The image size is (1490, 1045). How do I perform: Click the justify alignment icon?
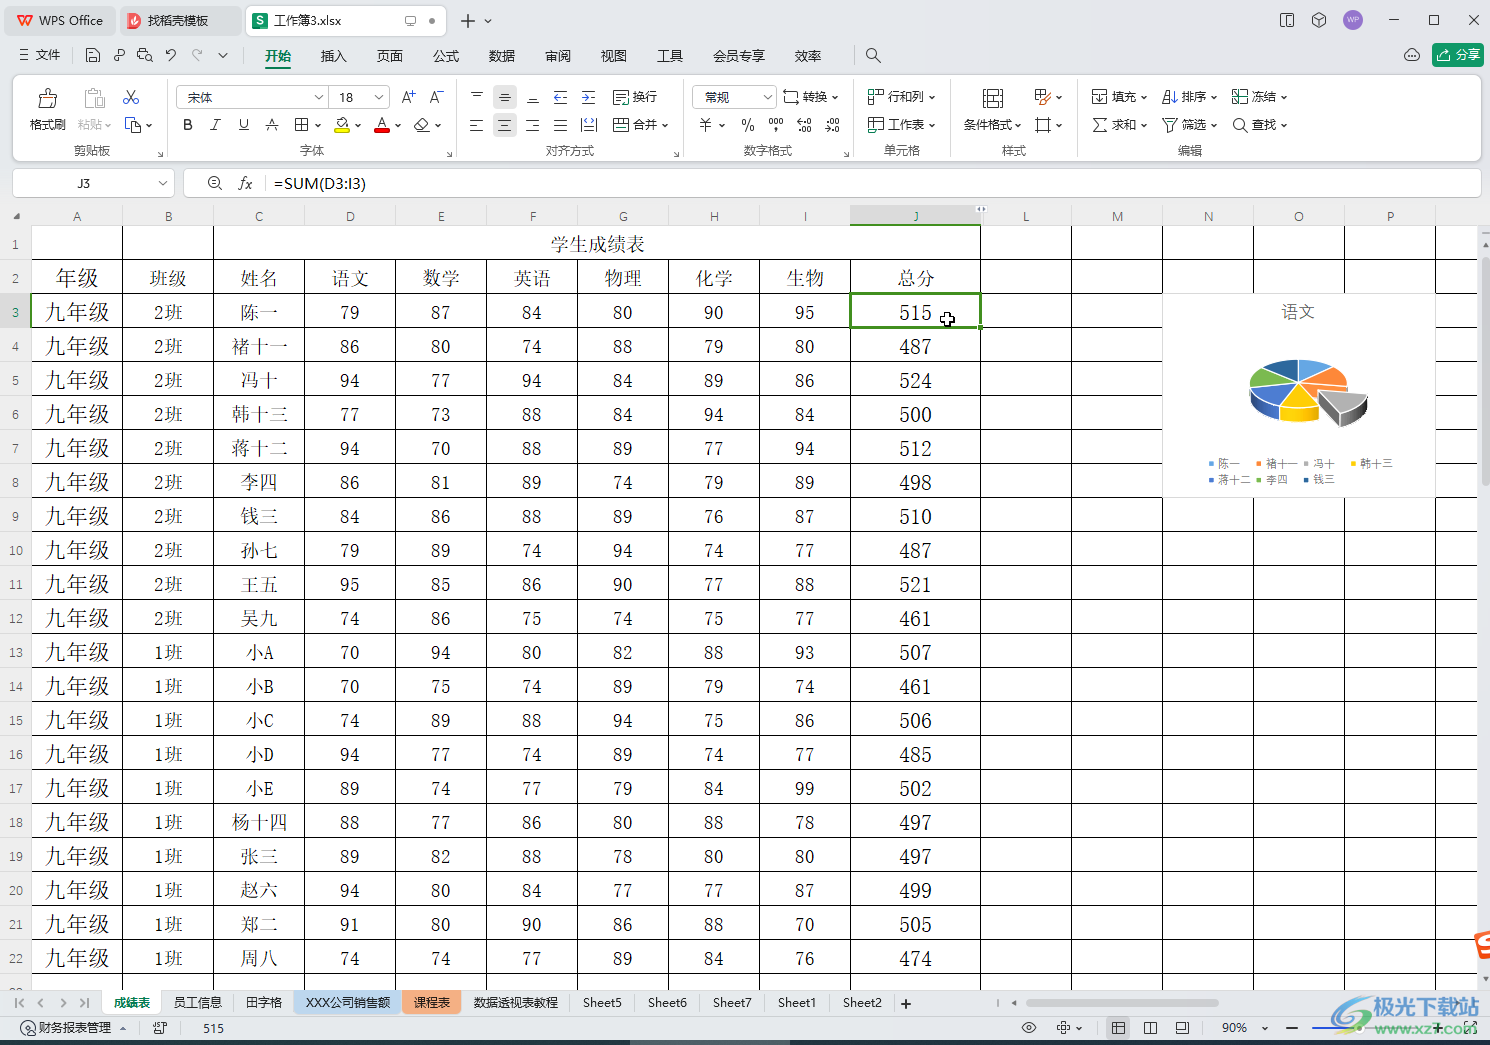[561, 125]
